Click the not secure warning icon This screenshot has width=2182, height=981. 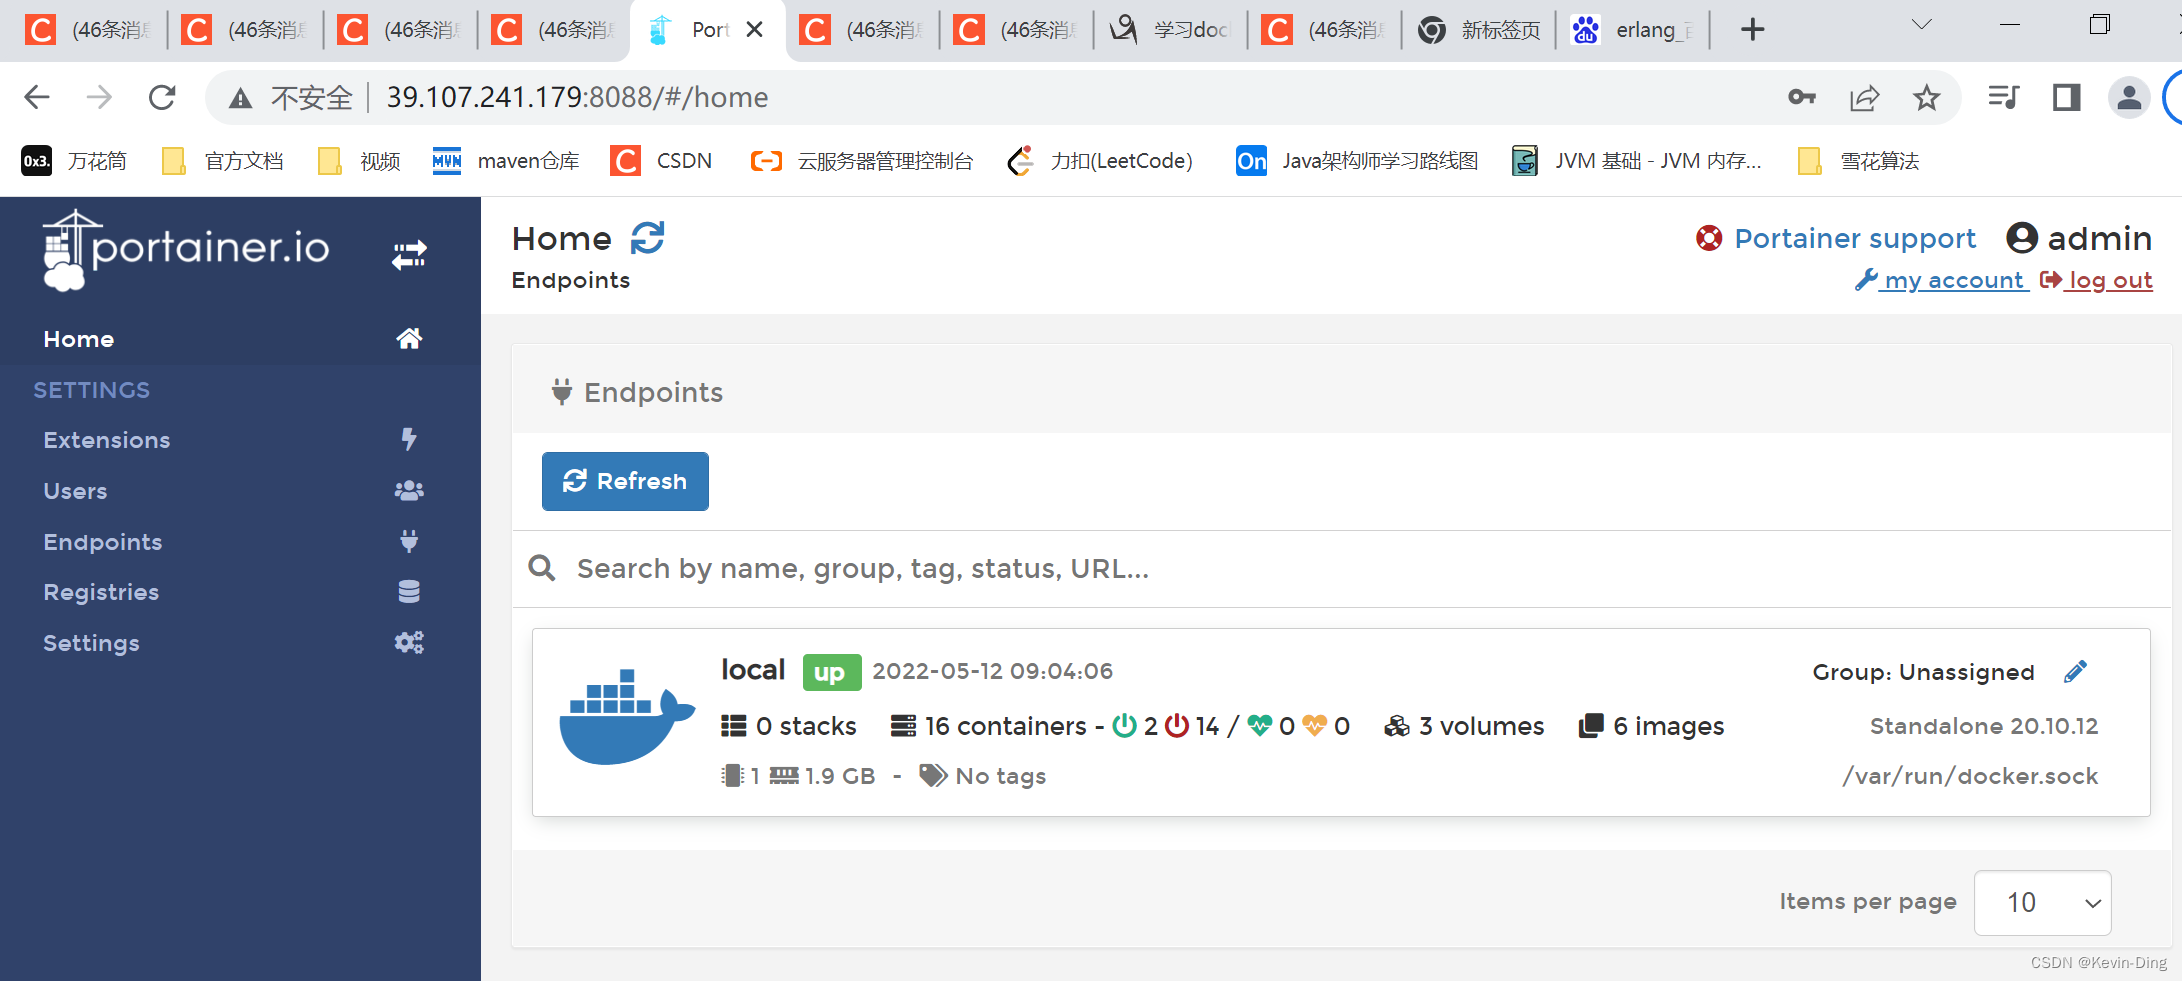point(240,97)
